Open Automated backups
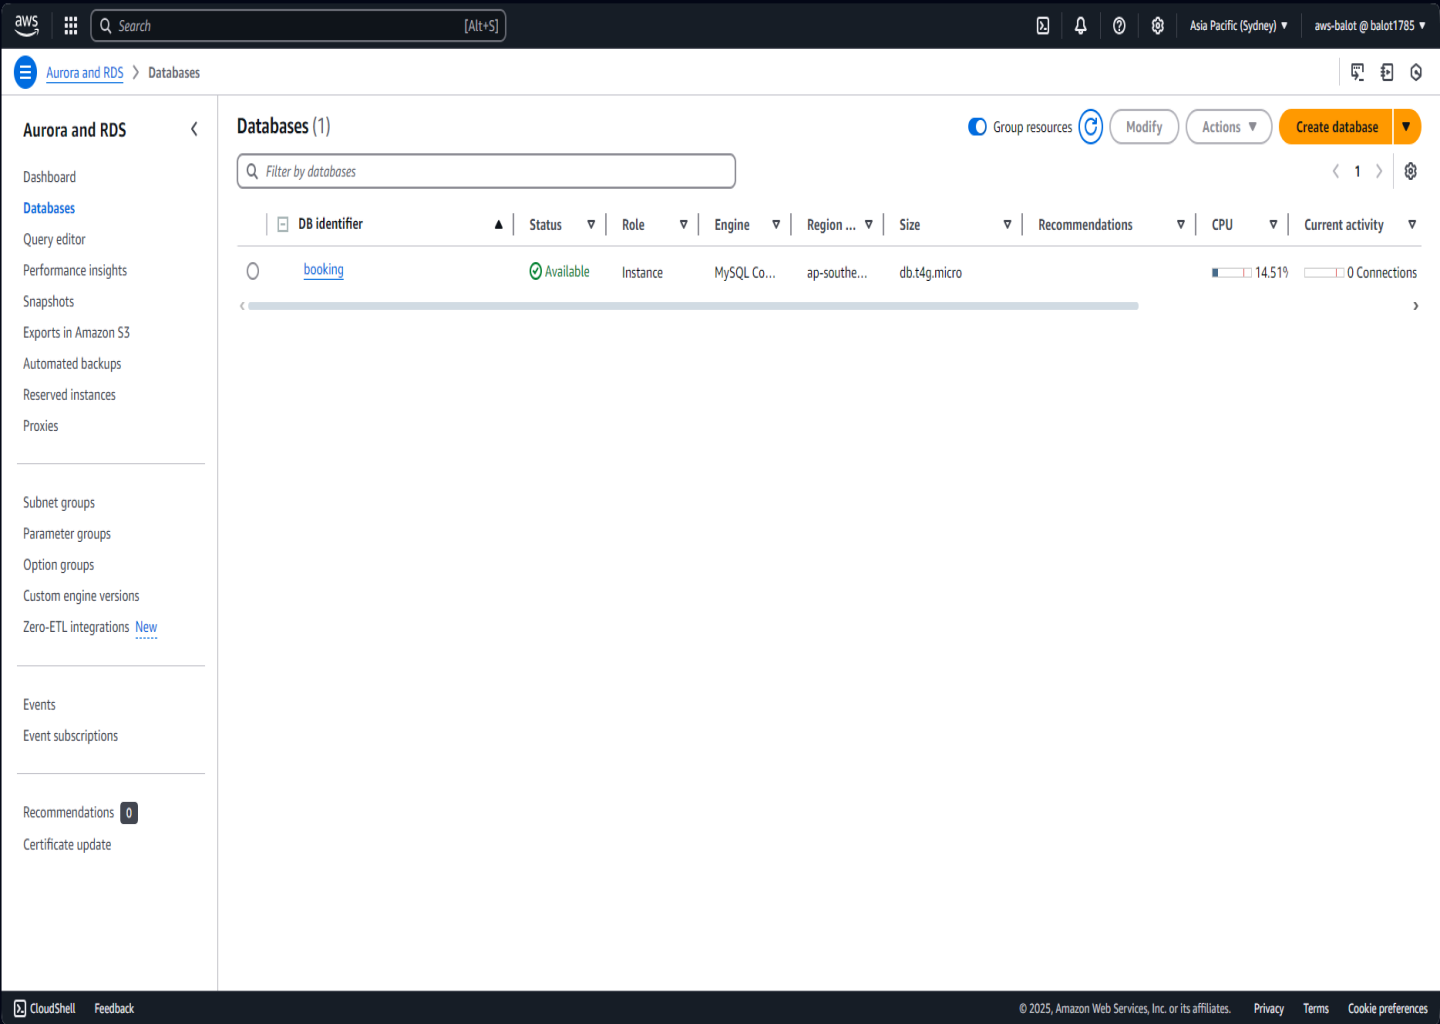Screen dimensions: 1440x1024 (72, 363)
